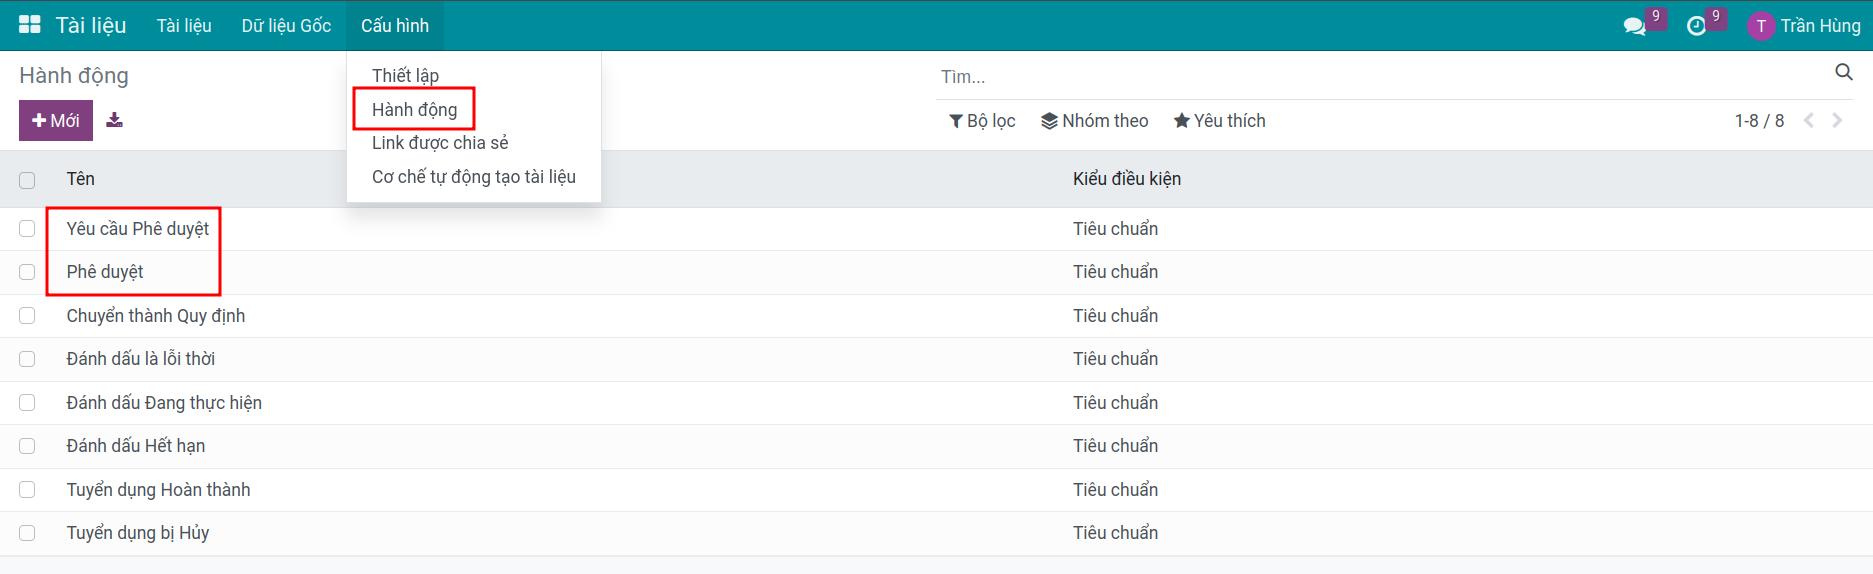Click the Tìm... search field
The width and height of the screenshot is (1873, 574).
(x=1380, y=77)
